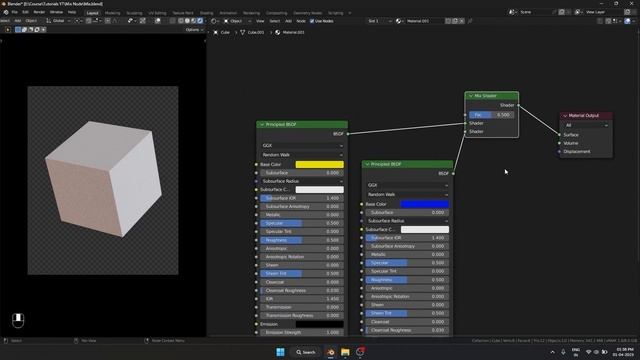The height and width of the screenshot is (360, 640).
Task: Open Random Walk dropdown on yellow BSDF
Action: pos(302,155)
